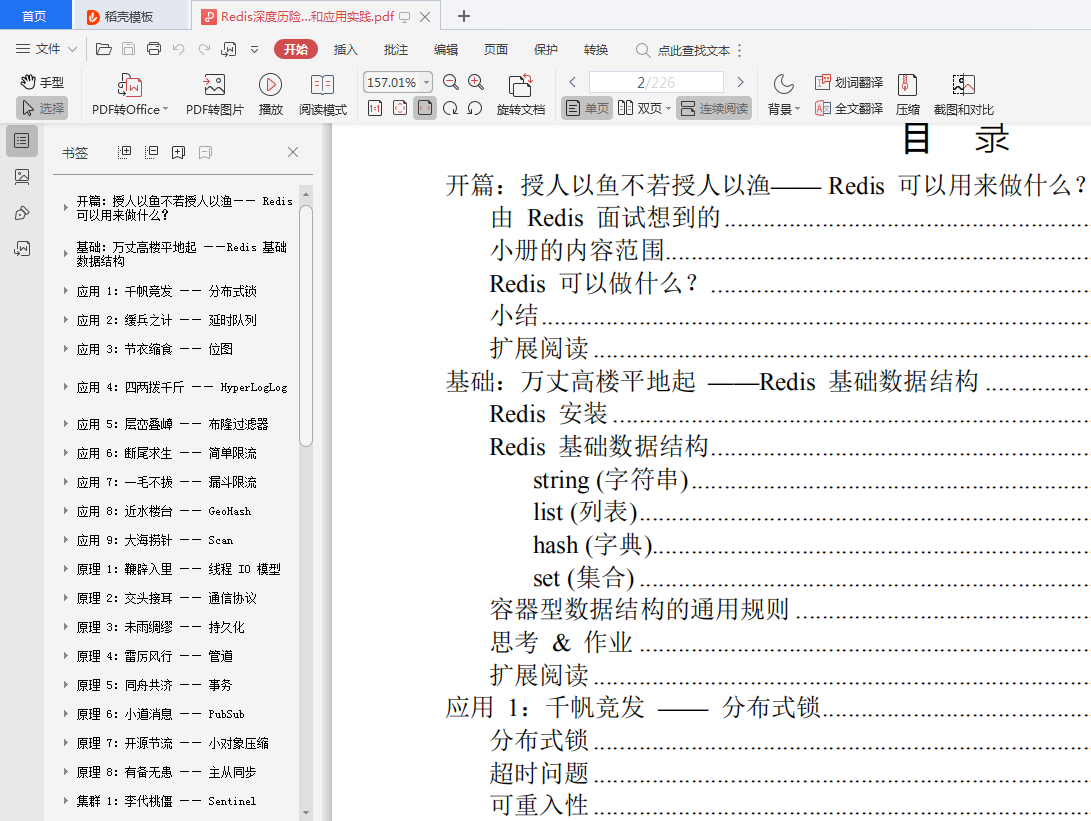Toggle 连续阅读 continuous reading
This screenshot has width=1091, height=821.
(714, 108)
